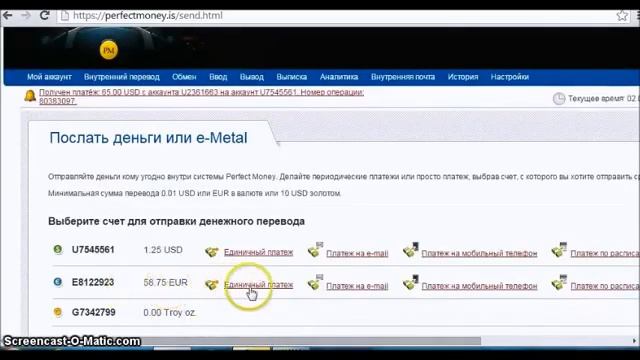
Task: Open Внутренняя почта menu item
Action: [x=403, y=77]
